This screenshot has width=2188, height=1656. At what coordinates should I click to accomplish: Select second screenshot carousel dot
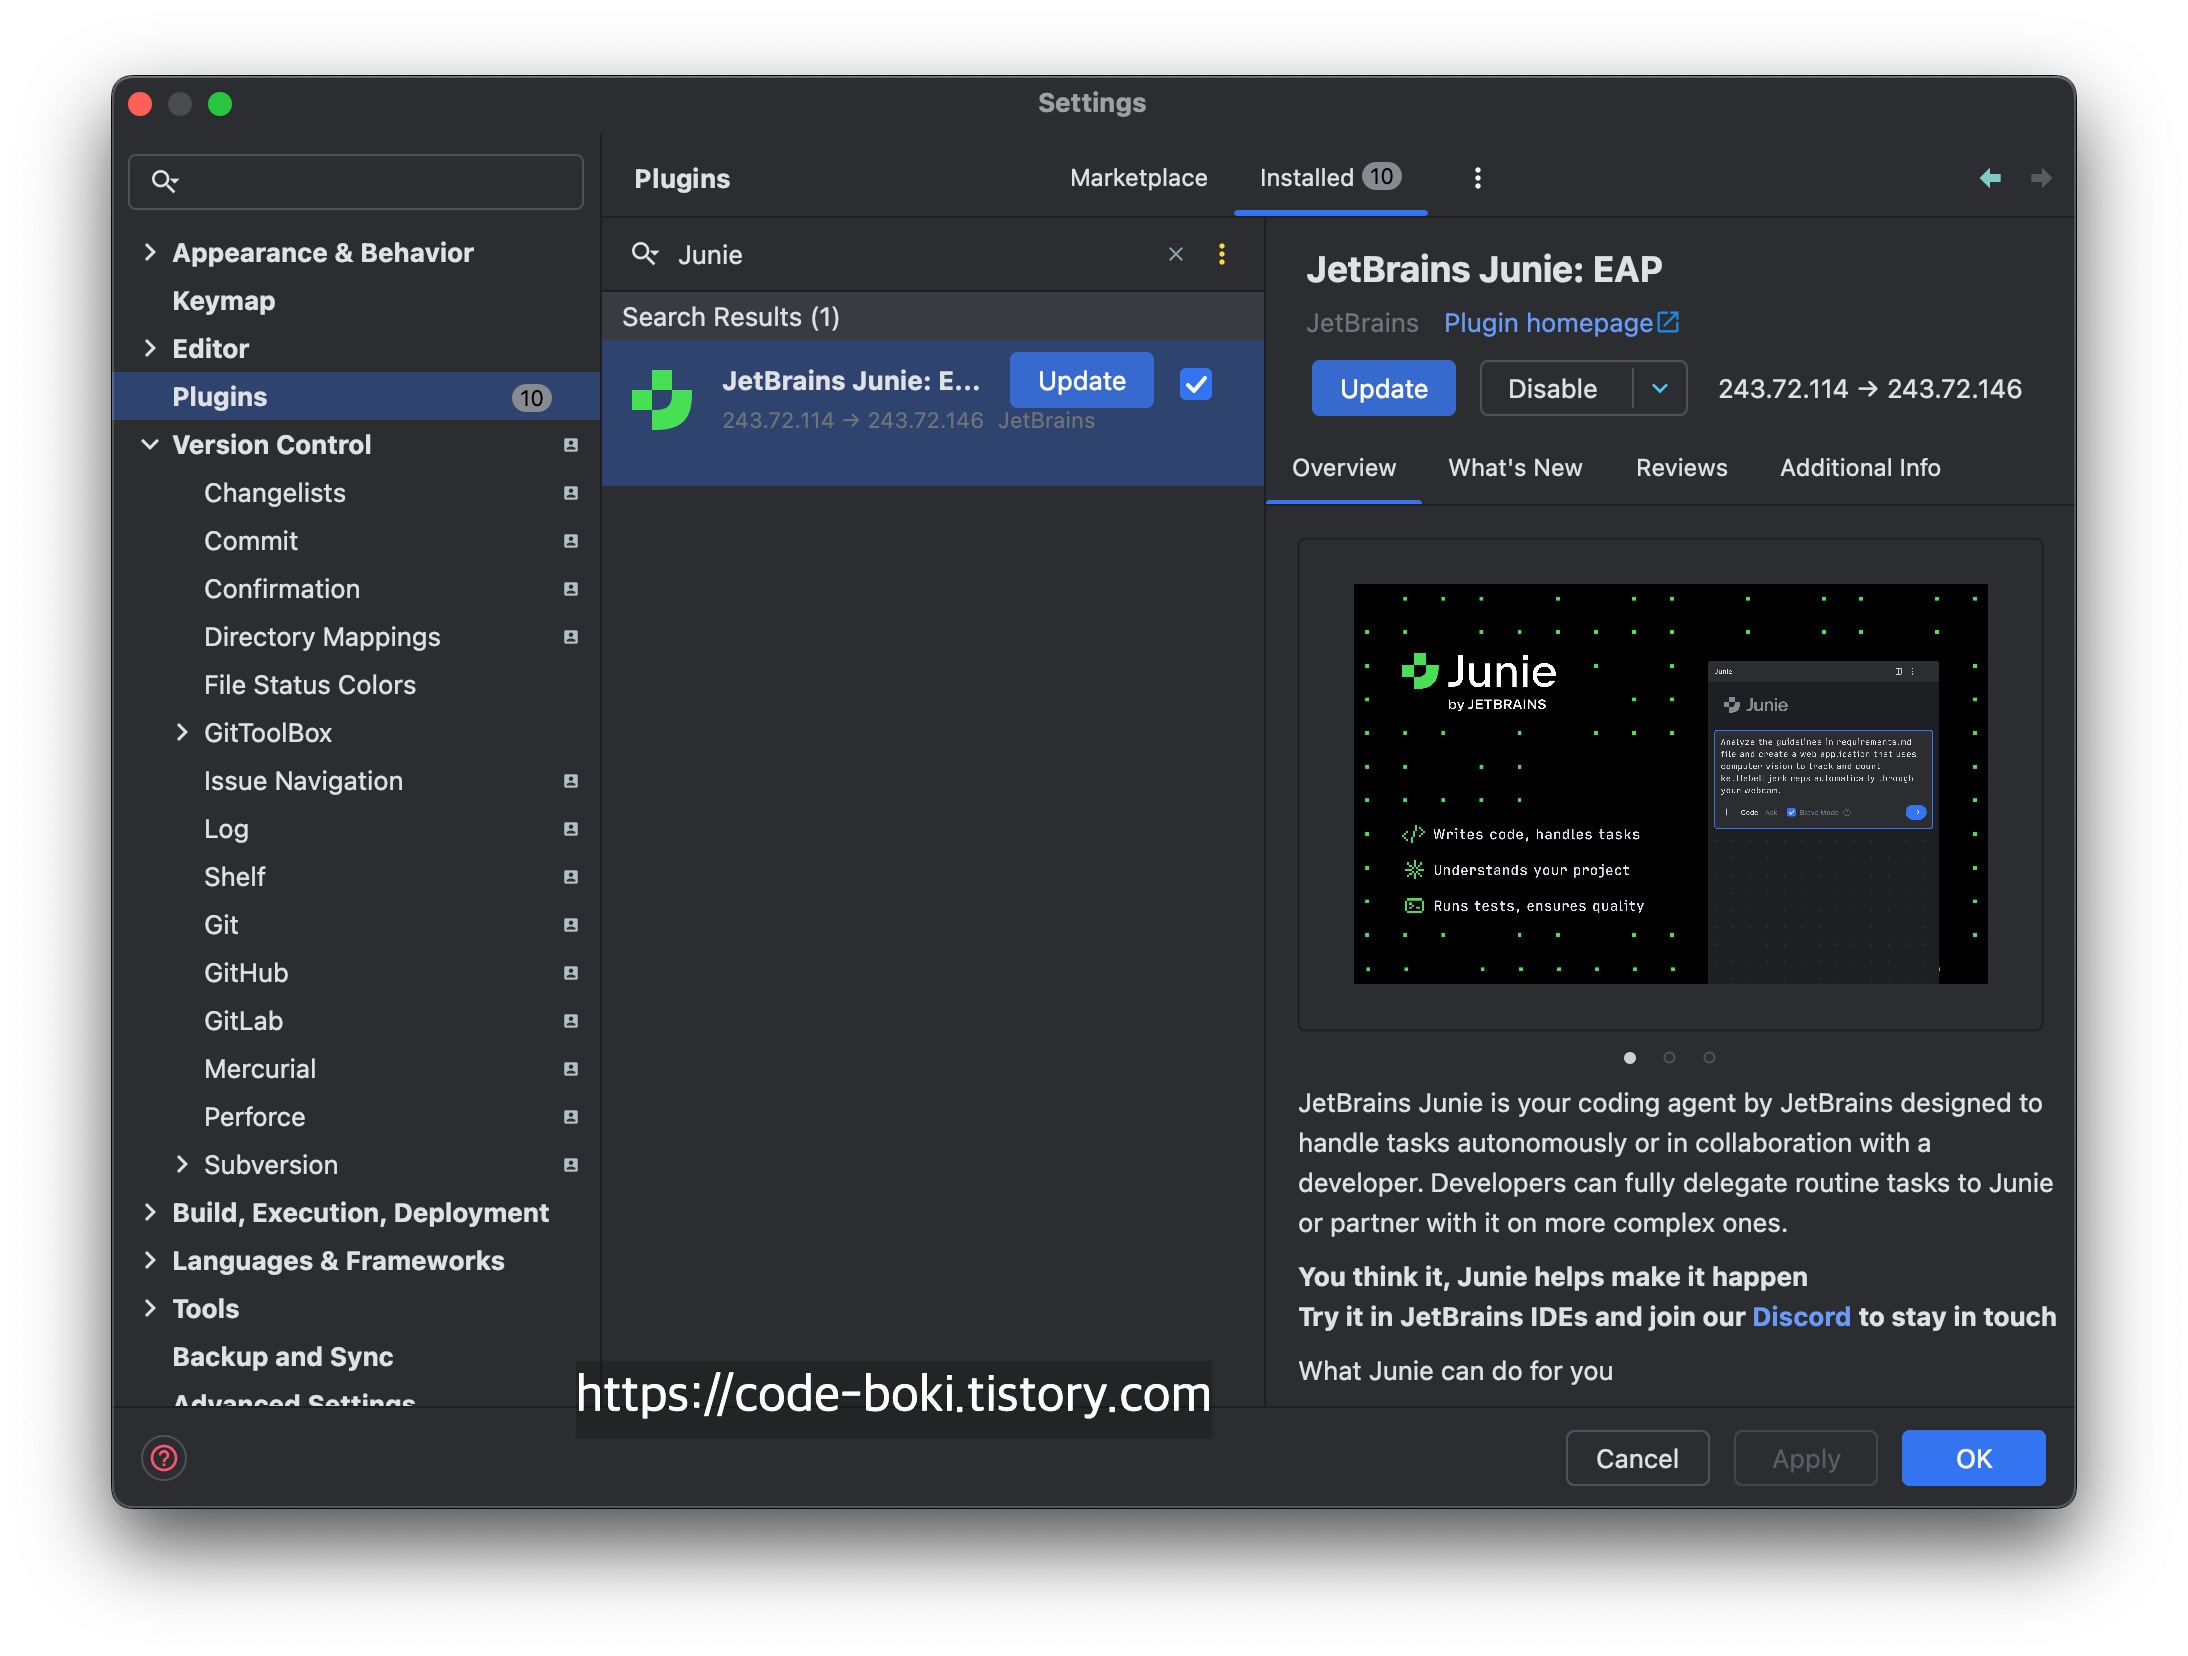1669,1058
